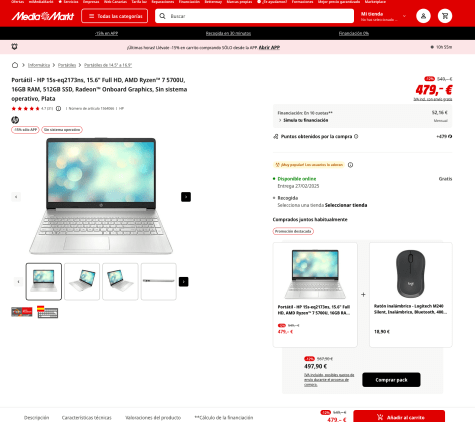The image size is (475, 422).
Task: Show previous product image with left arrow
Action: pos(16,197)
